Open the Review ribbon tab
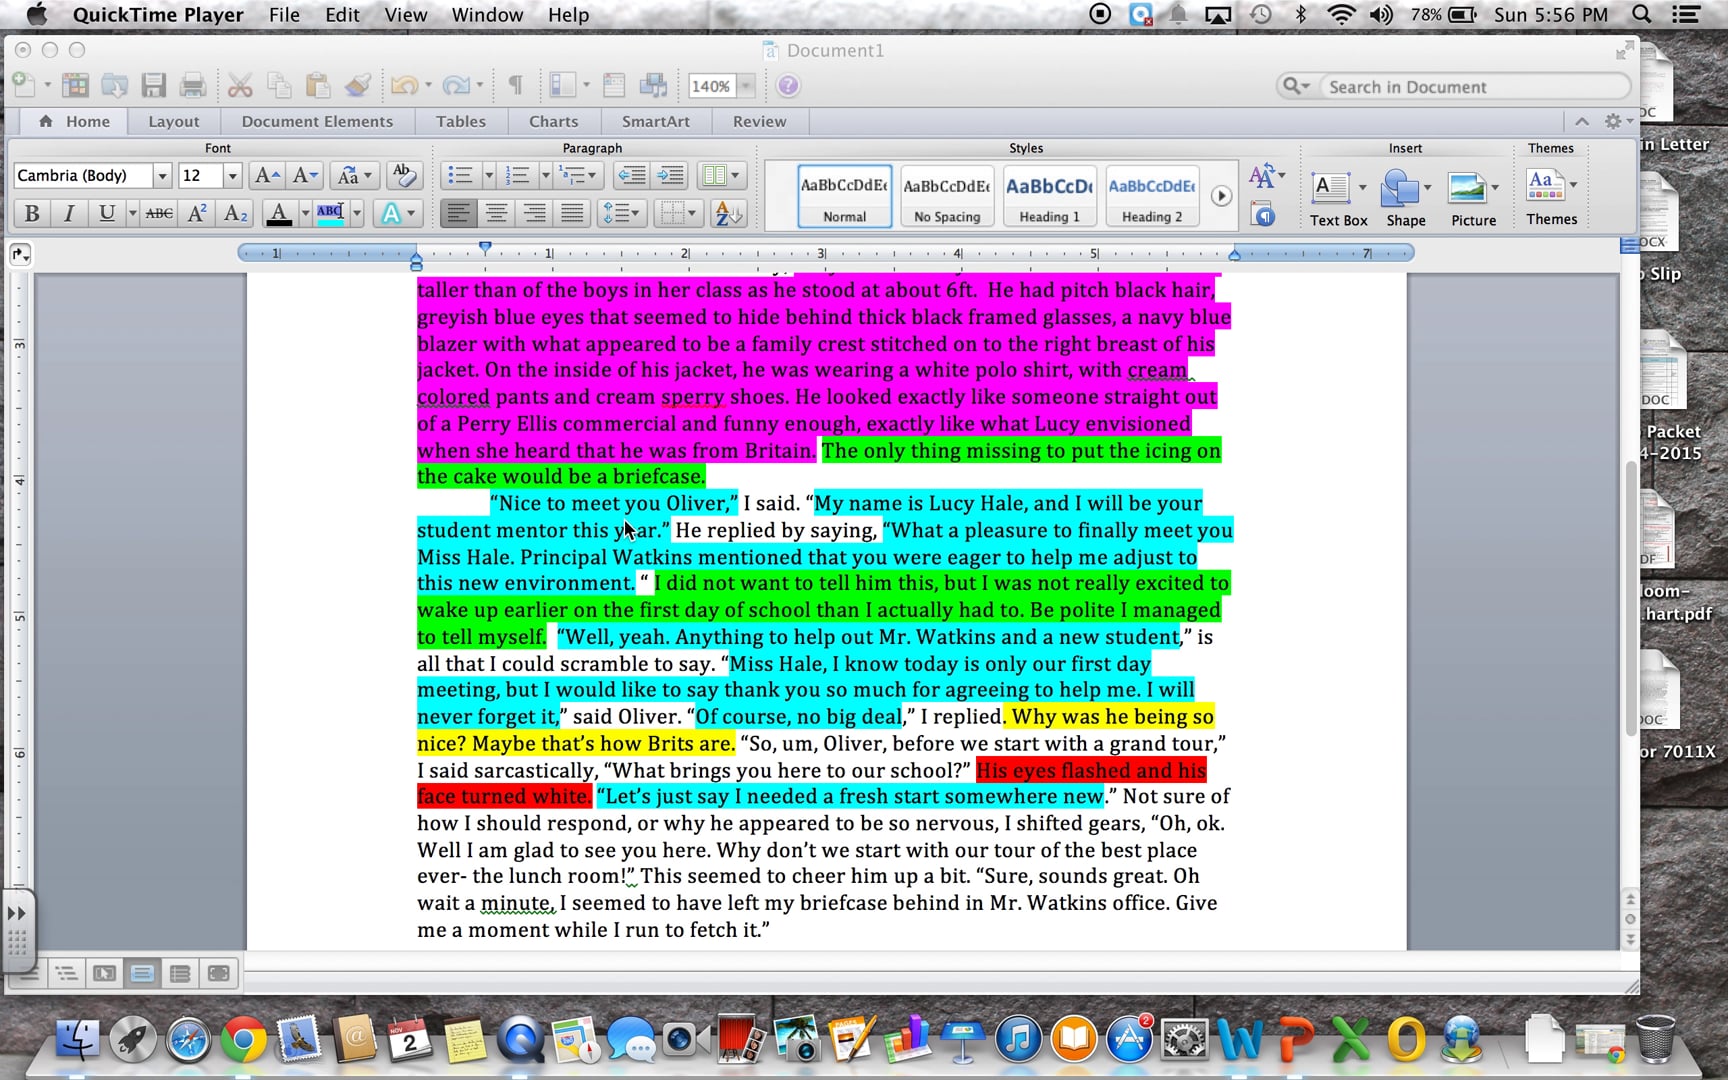Image resolution: width=1728 pixels, height=1080 pixels. pos(759,121)
